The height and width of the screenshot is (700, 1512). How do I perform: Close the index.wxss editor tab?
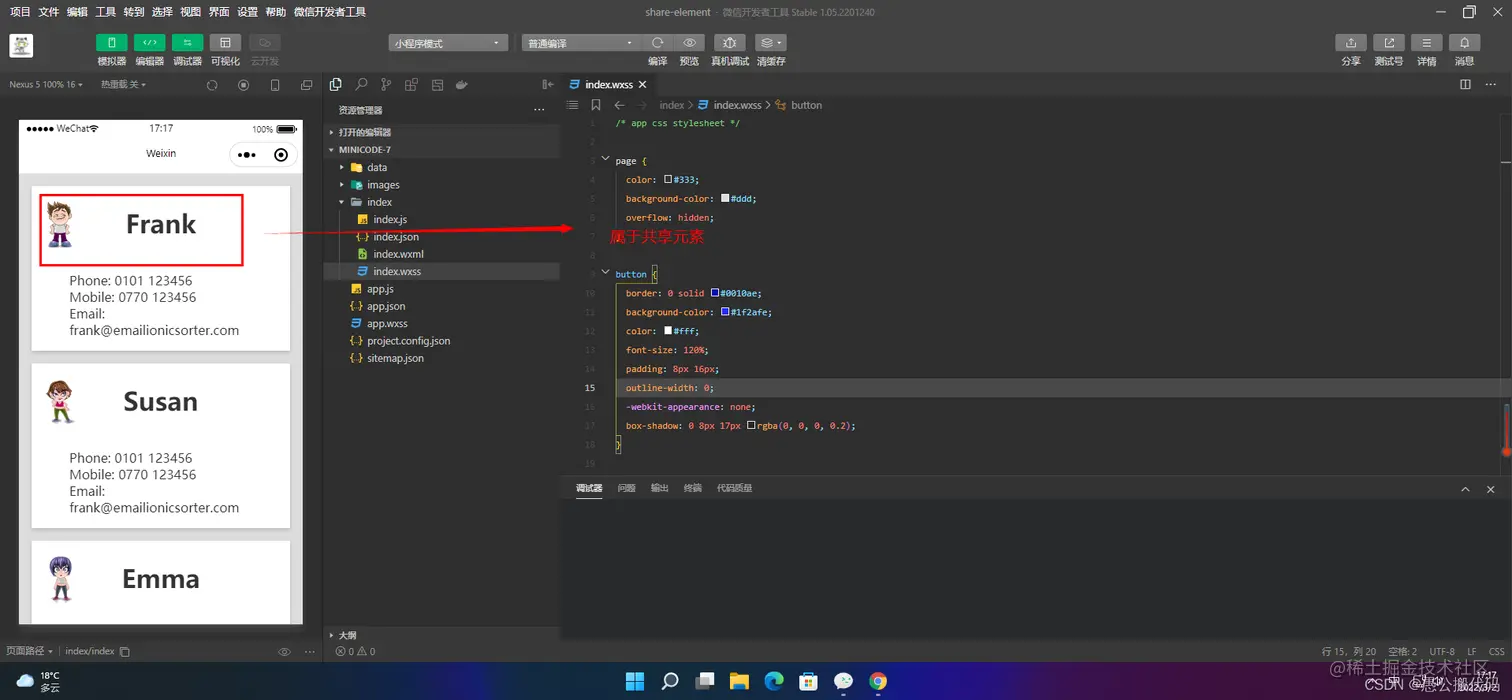pyautogui.click(x=643, y=85)
